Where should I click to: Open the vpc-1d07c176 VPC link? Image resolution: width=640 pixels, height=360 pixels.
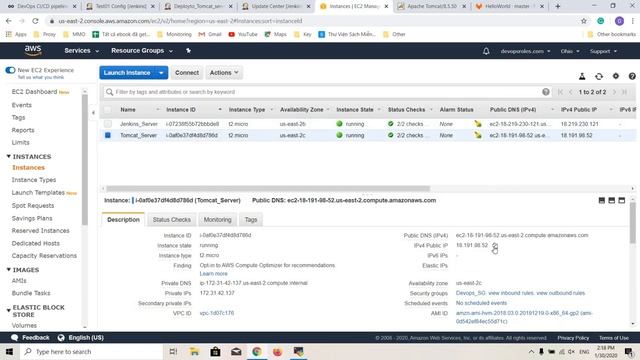click(217, 313)
